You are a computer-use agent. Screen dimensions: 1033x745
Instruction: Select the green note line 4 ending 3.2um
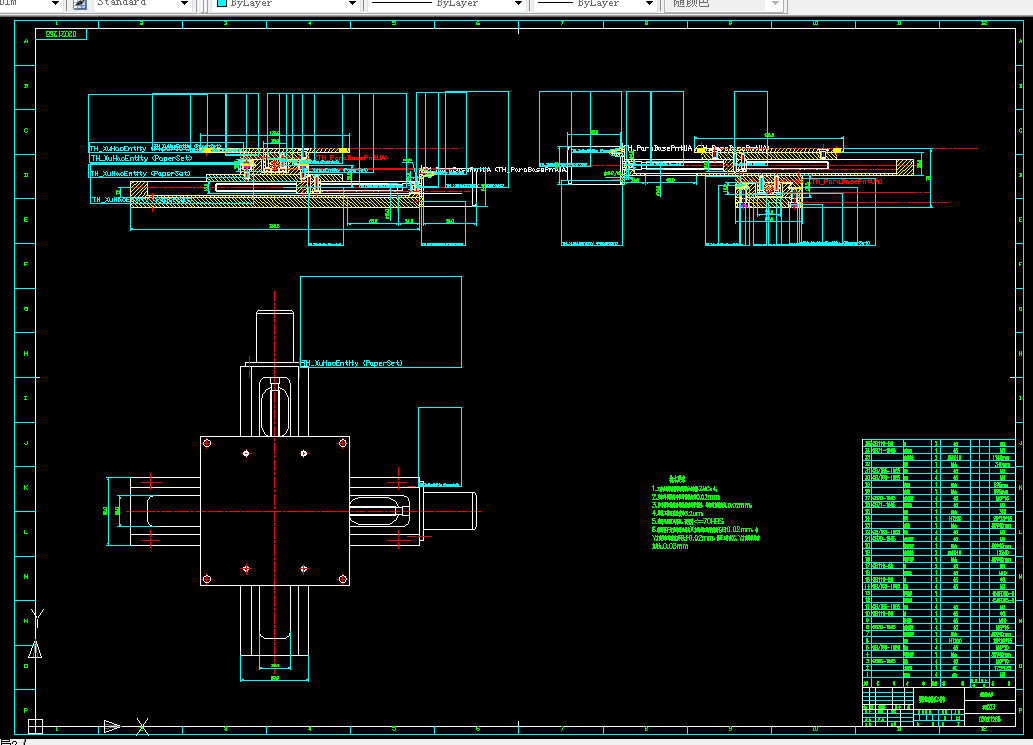677,513
